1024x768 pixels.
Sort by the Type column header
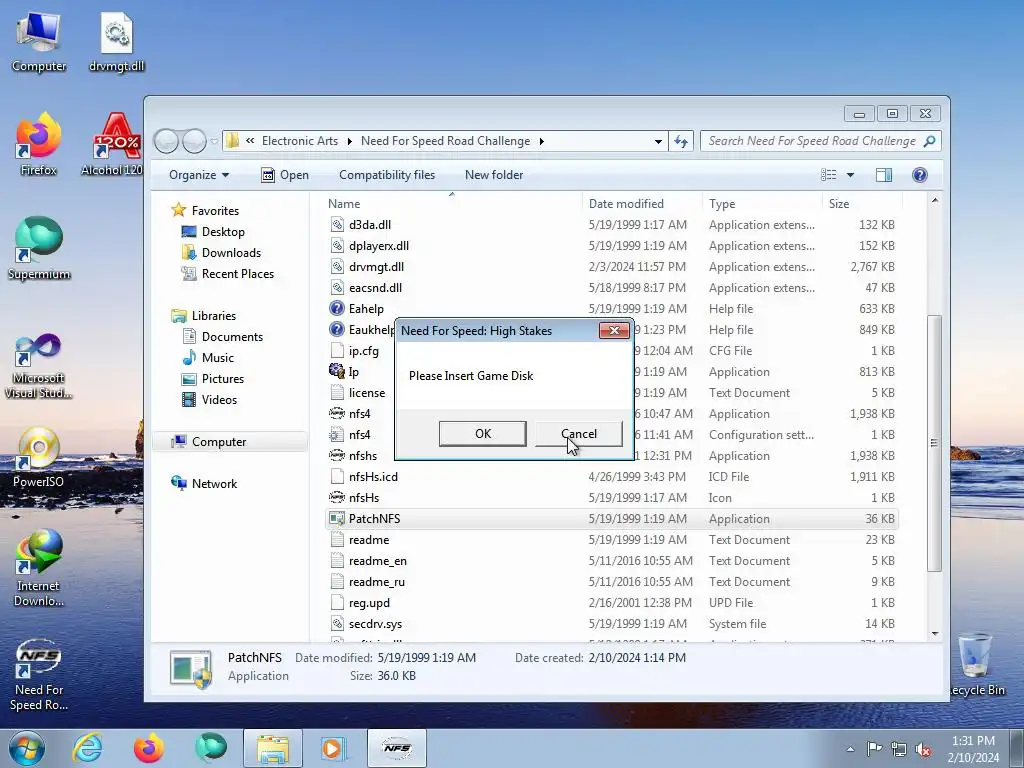coord(761,204)
